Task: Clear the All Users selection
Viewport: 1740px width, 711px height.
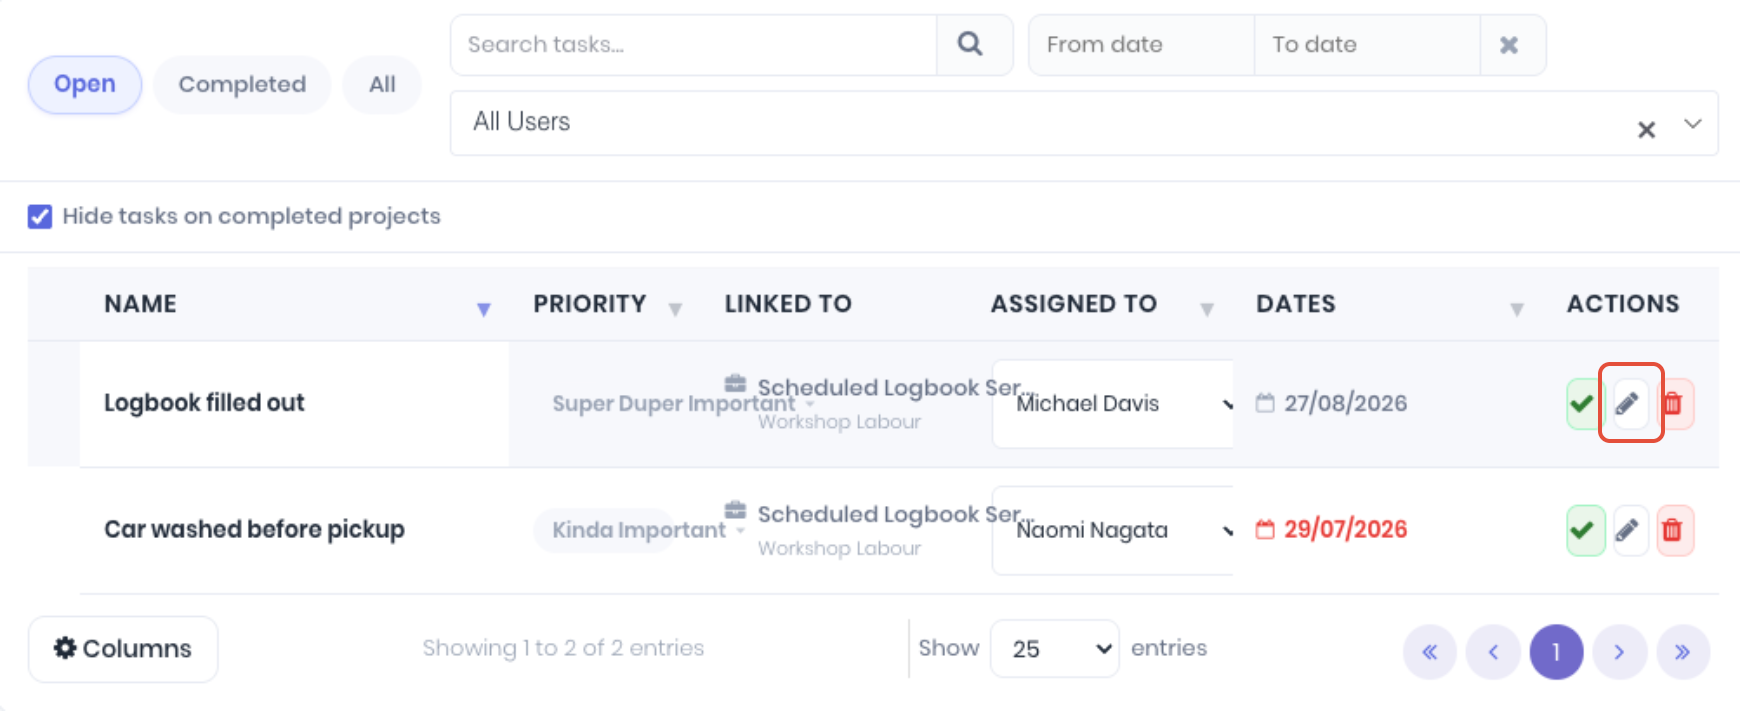Action: point(1646,129)
